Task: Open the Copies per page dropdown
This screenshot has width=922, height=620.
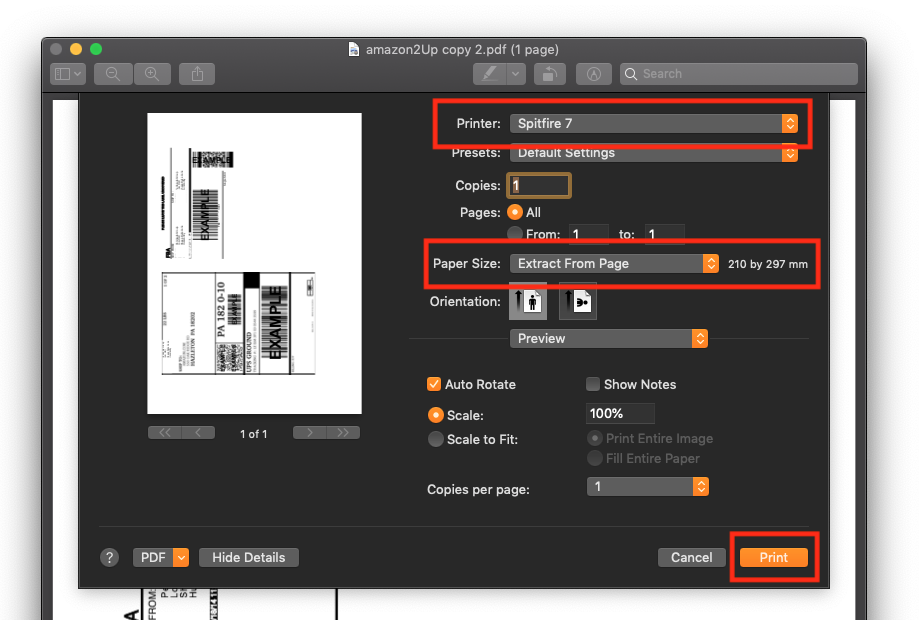Action: (x=648, y=486)
